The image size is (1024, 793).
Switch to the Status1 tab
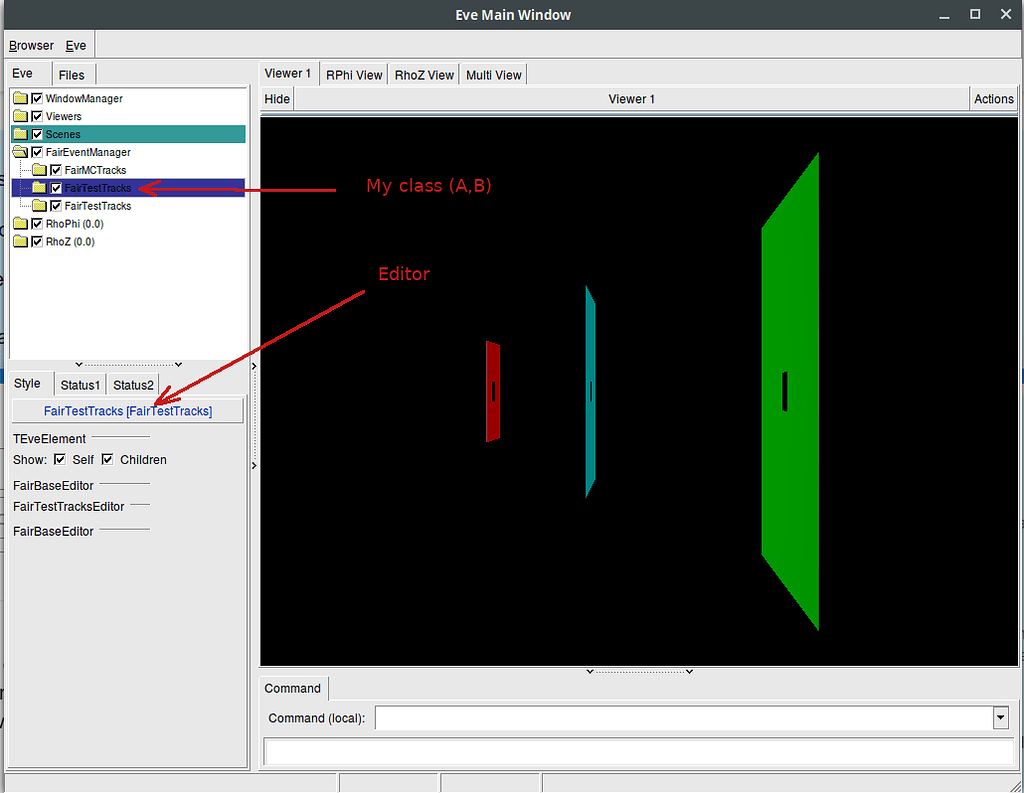pos(80,385)
